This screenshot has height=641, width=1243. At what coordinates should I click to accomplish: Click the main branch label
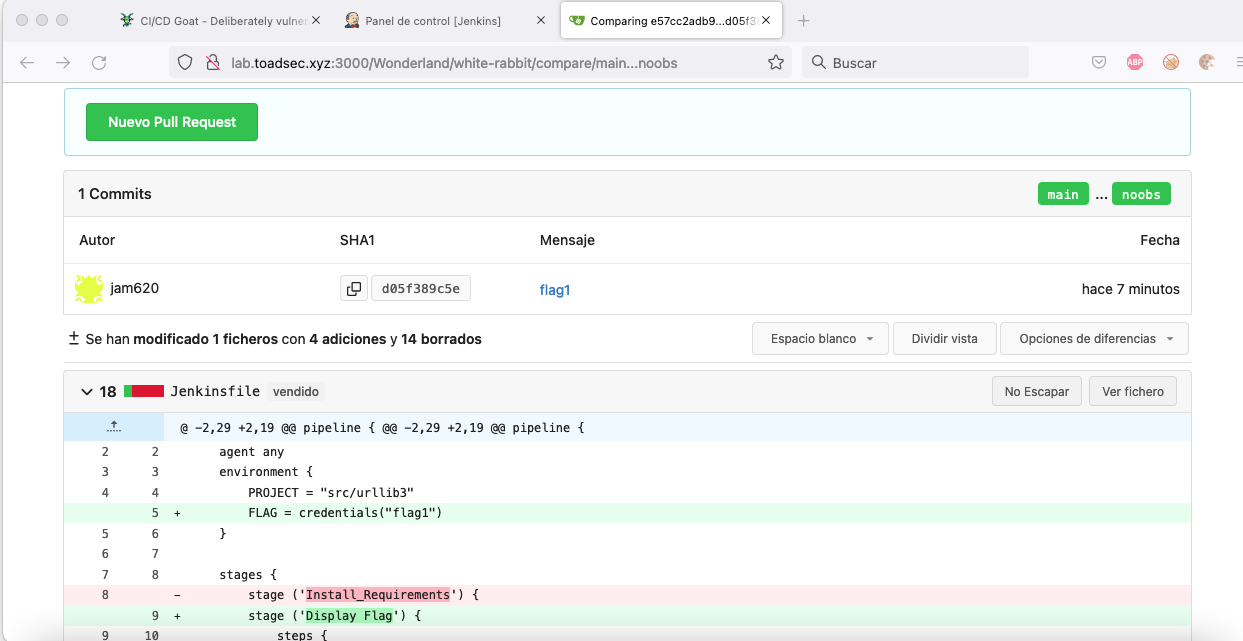[1063, 194]
